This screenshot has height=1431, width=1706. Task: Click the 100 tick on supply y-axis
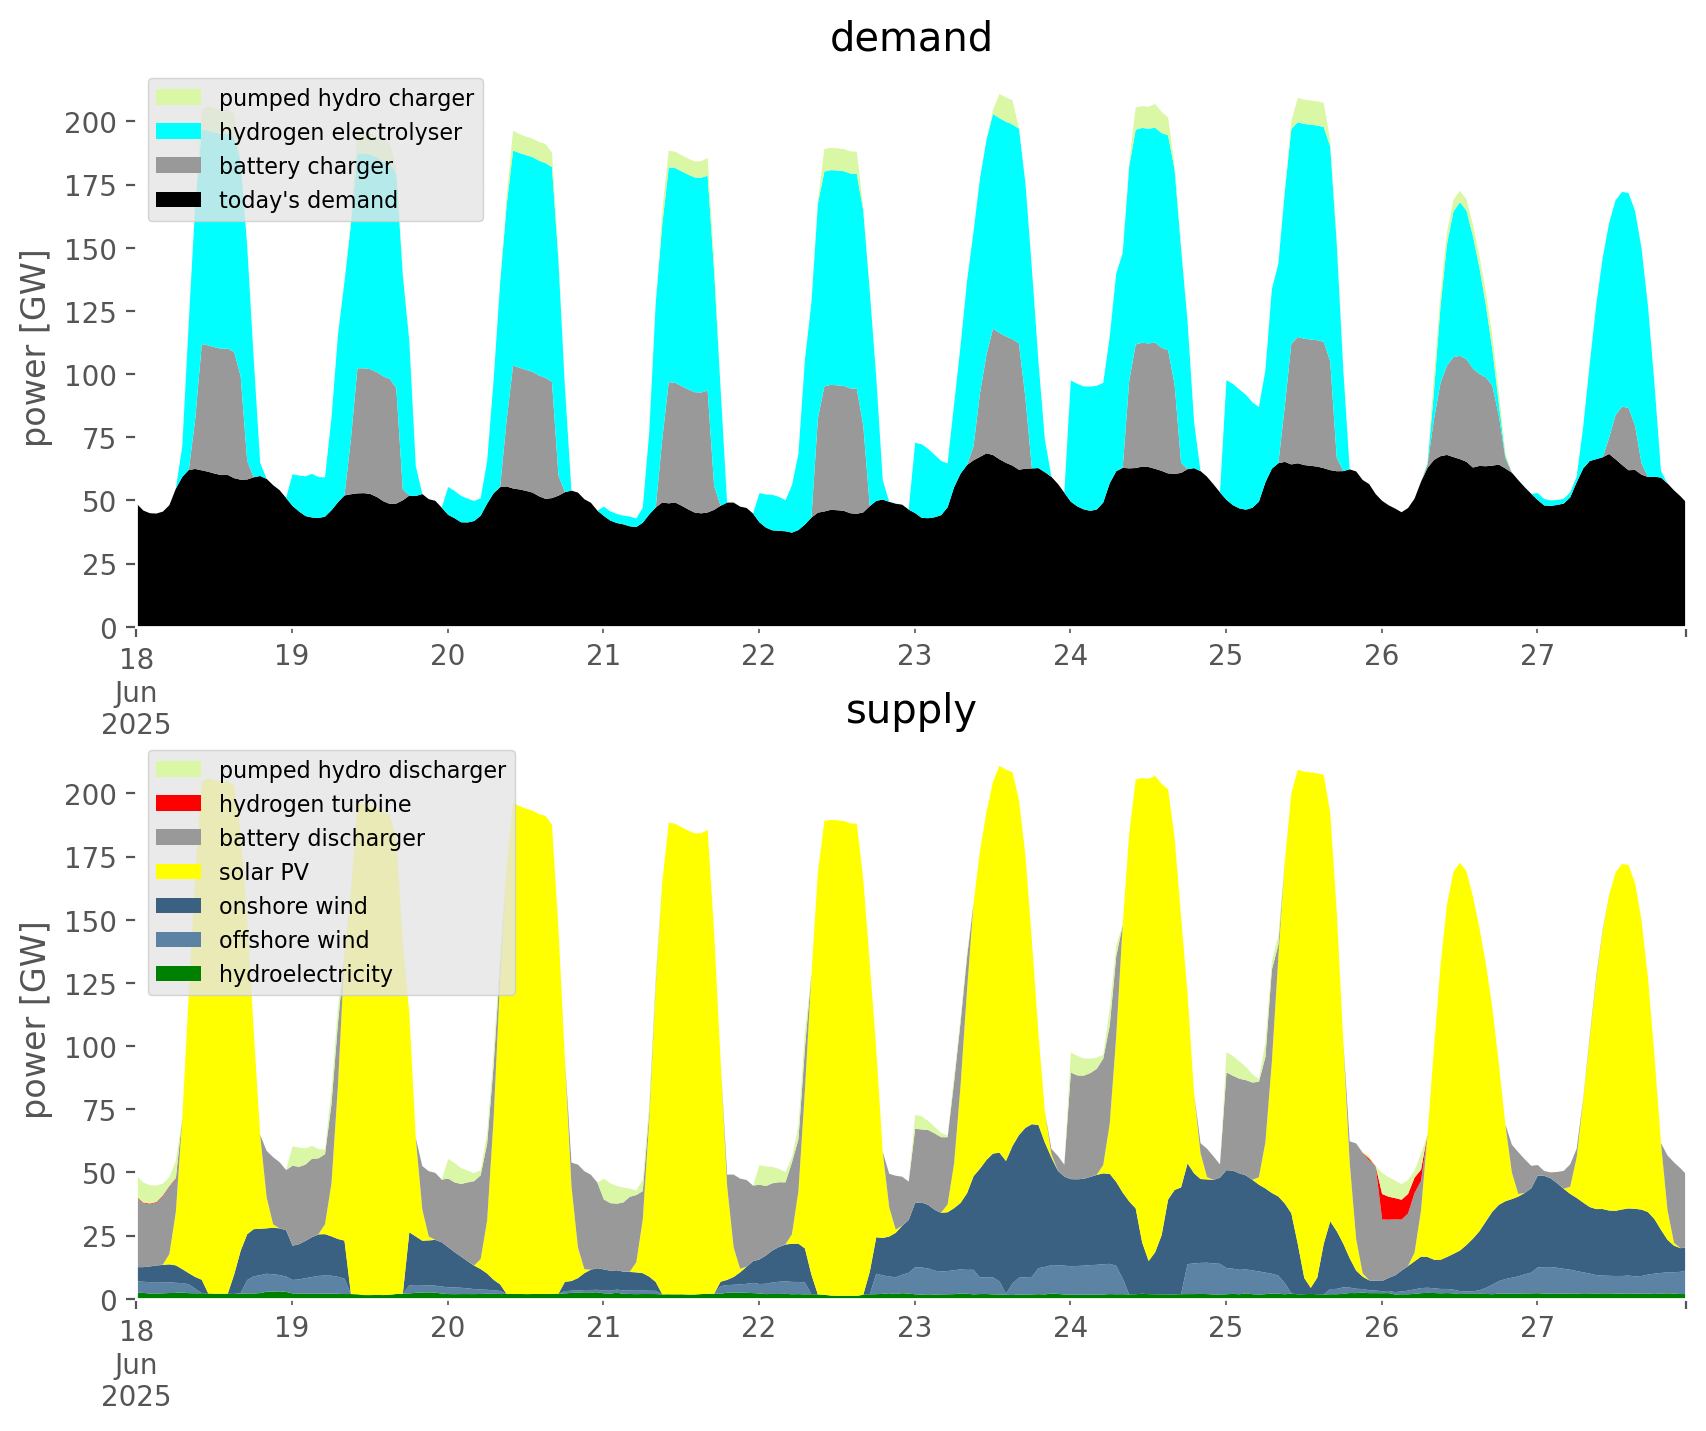tap(90, 1047)
